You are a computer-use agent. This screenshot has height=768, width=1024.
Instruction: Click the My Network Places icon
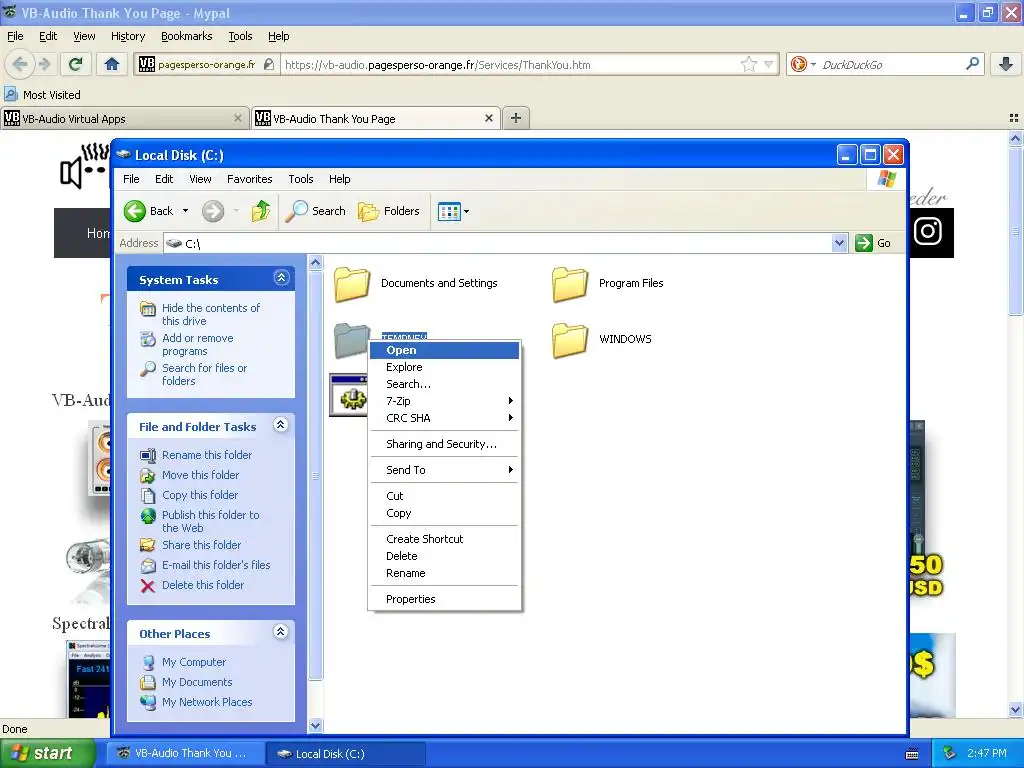point(148,702)
